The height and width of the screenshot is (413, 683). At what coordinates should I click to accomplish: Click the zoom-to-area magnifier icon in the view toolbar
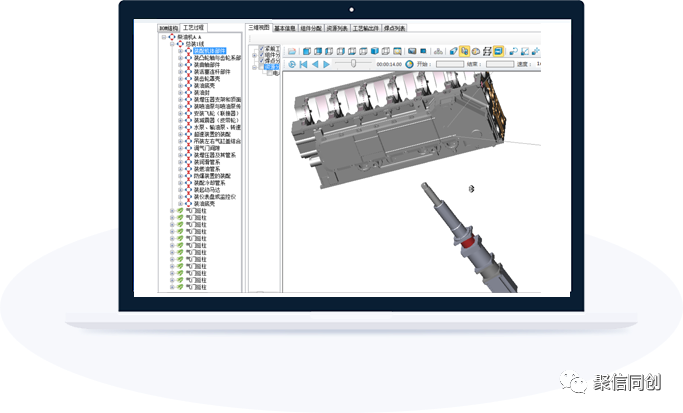(397, 51)
